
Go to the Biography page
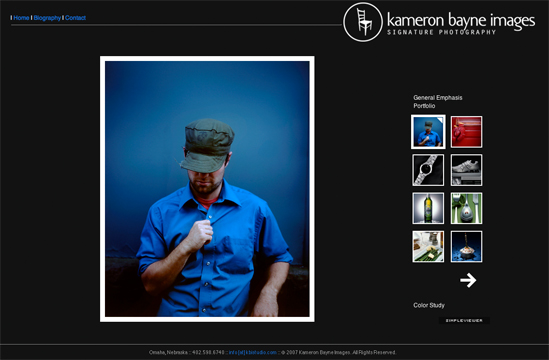click(x=47, y=18)
